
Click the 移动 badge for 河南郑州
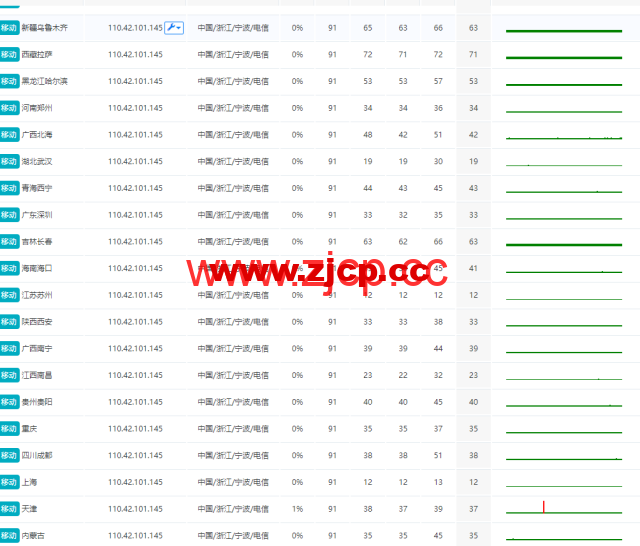(9, 108)
